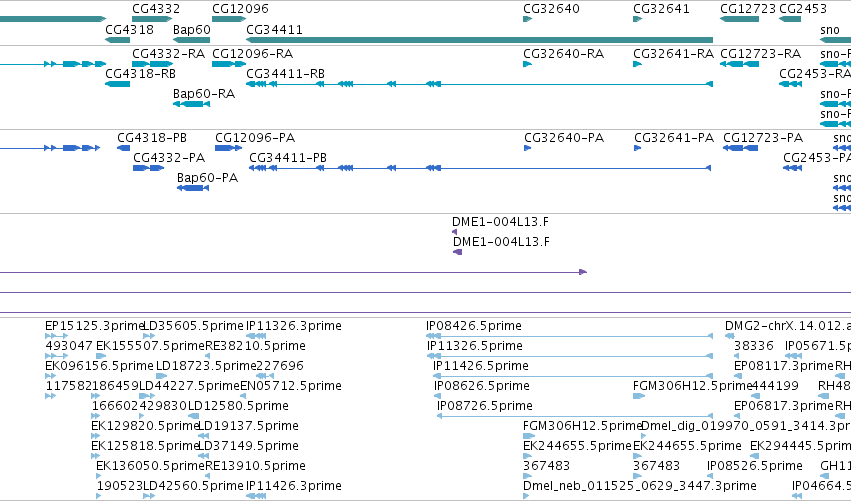Click the CG12096-PA protein label
Viewport: 851px width, 501px height.
pyautogui.click(x=255, y=138)
